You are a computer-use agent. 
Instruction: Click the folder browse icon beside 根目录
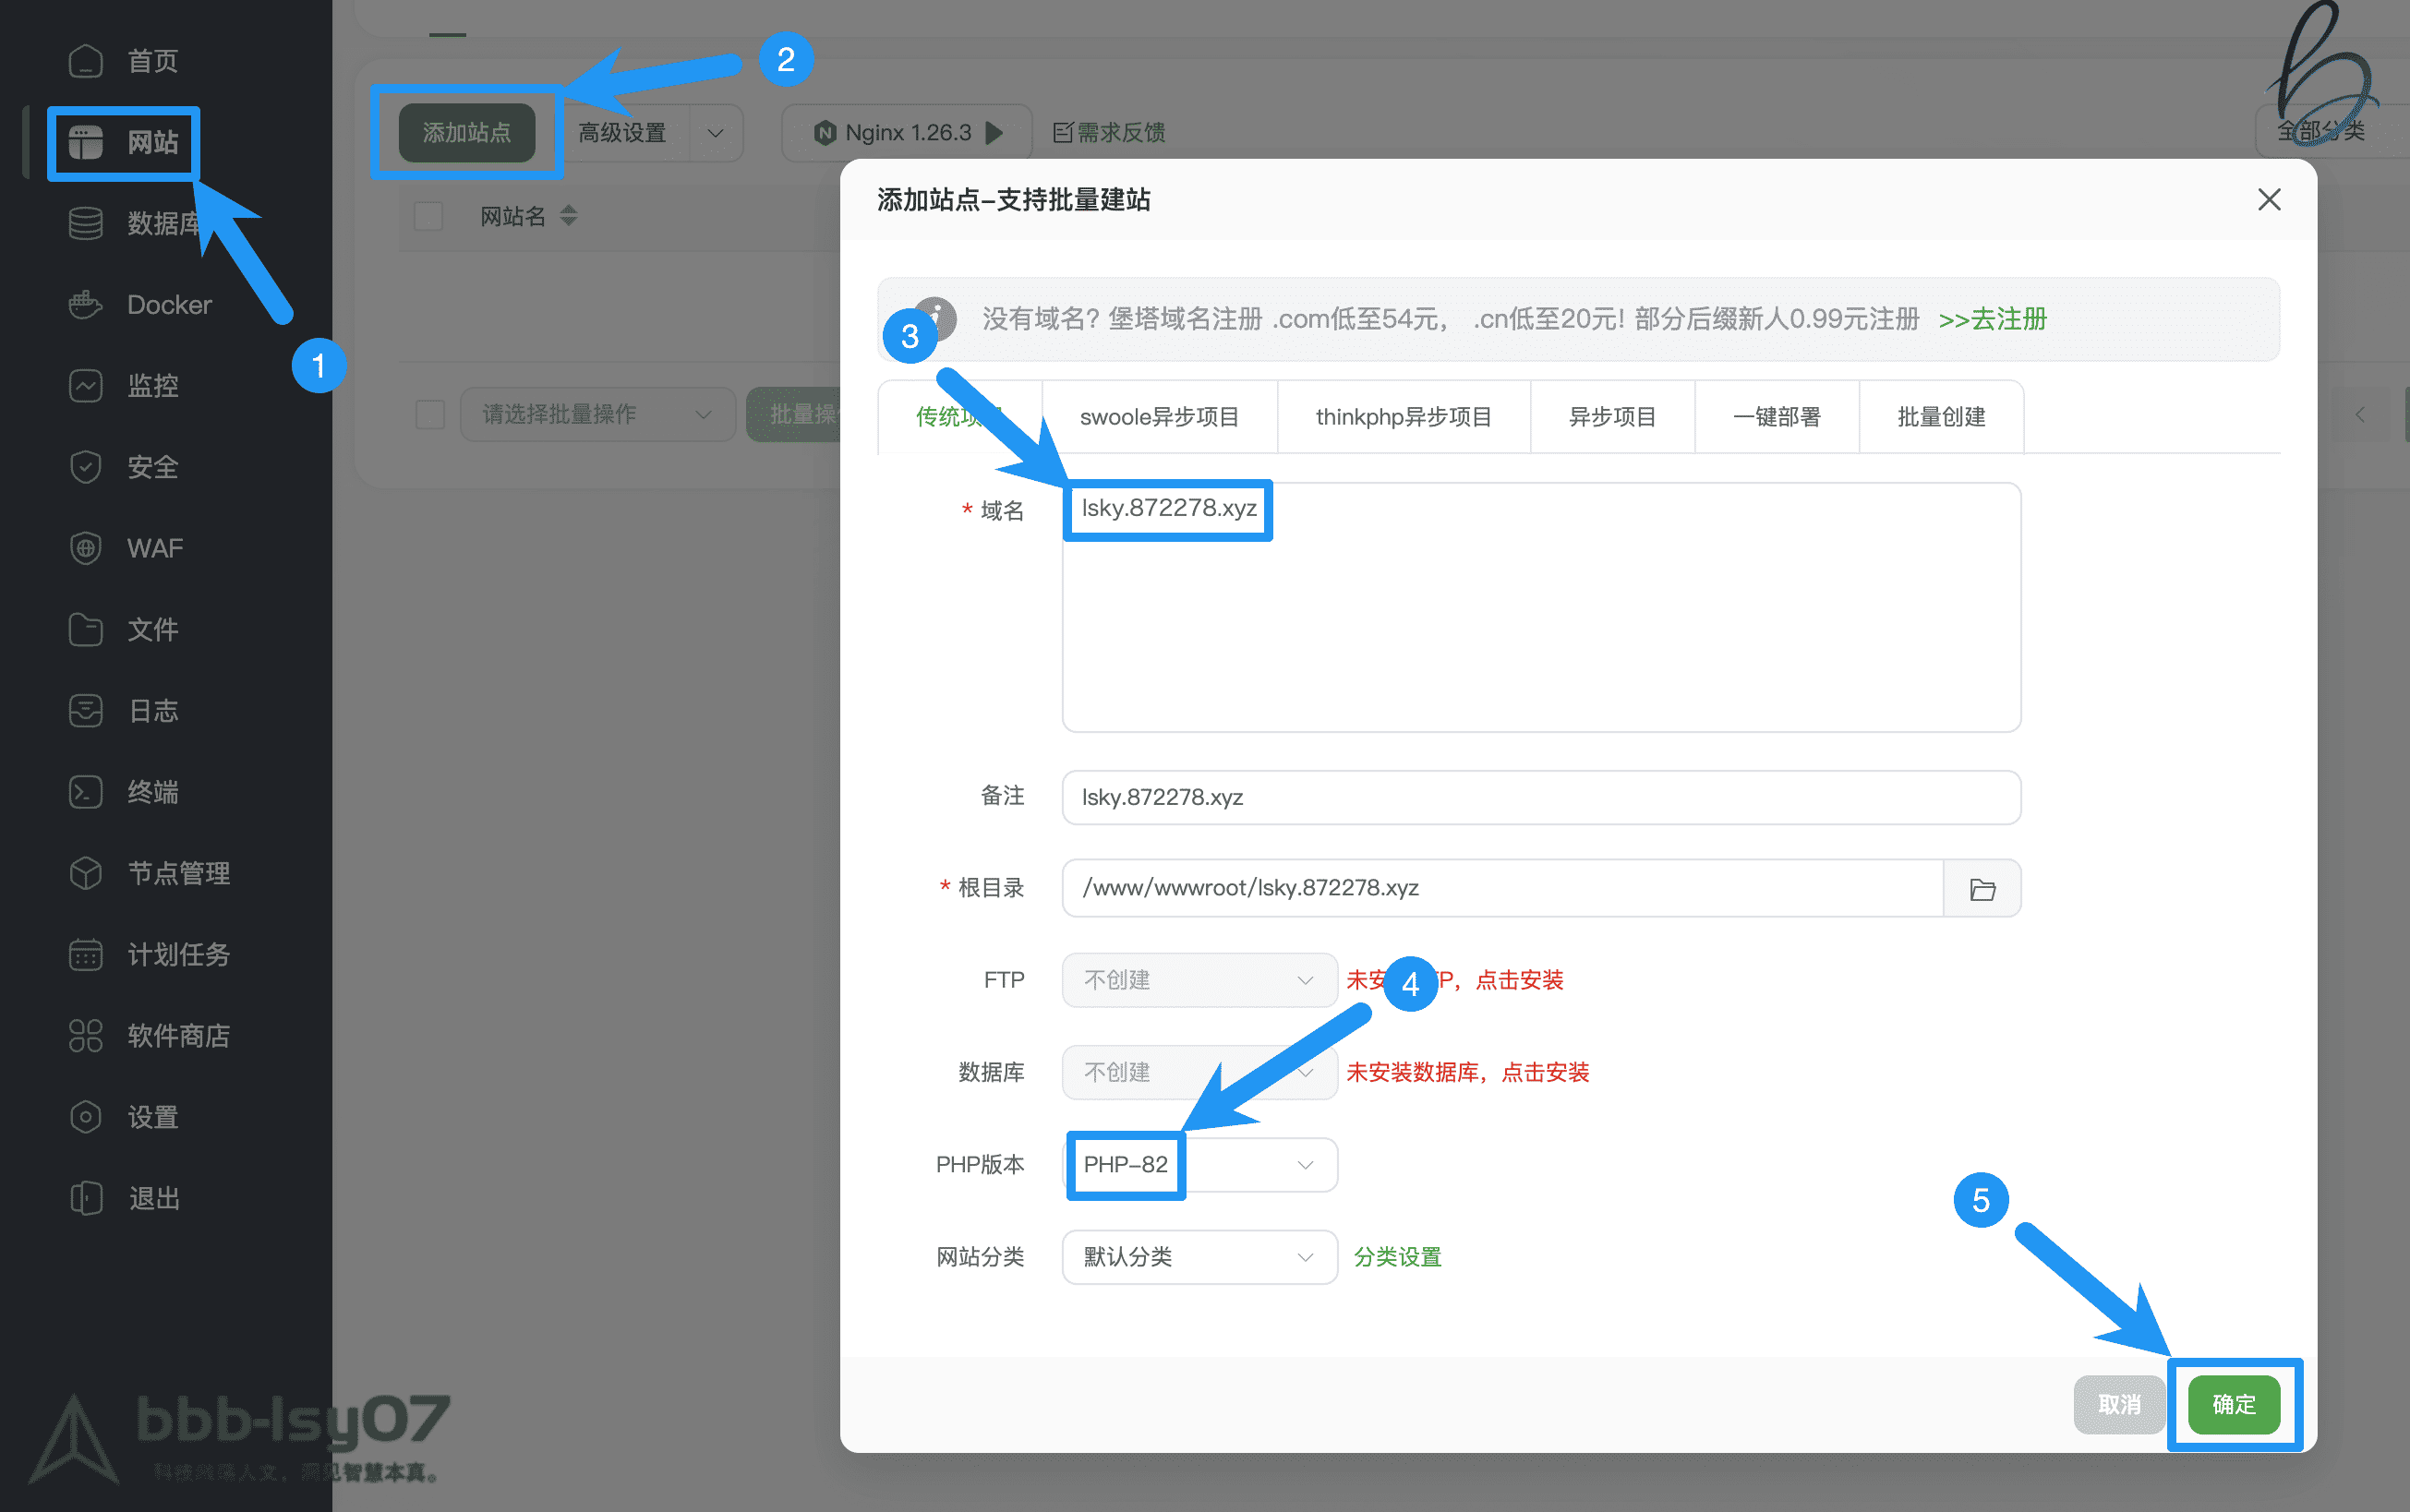click(1983, 887)
